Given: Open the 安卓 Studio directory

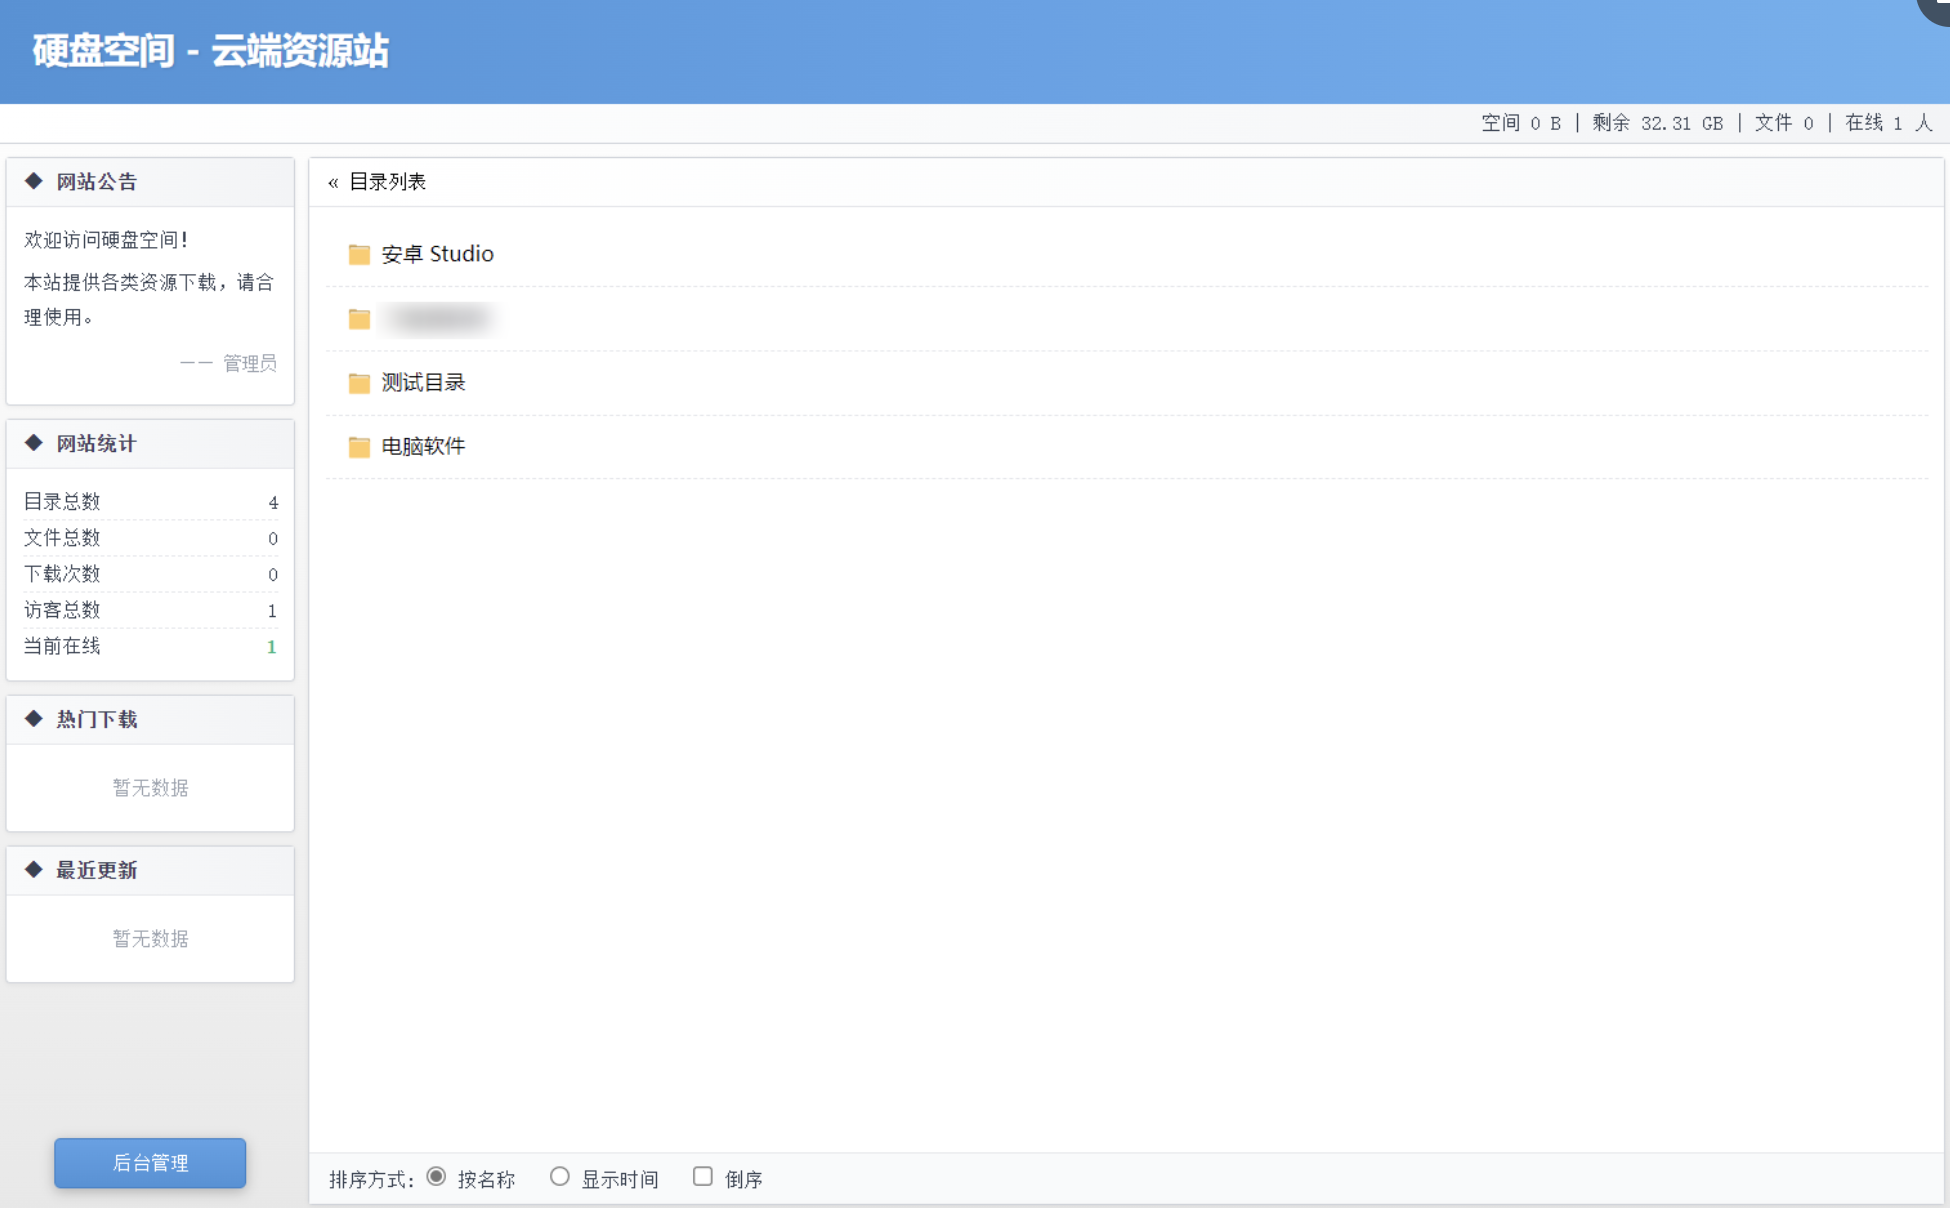Looking at the screenshot, I should click(x=437, y=254).
